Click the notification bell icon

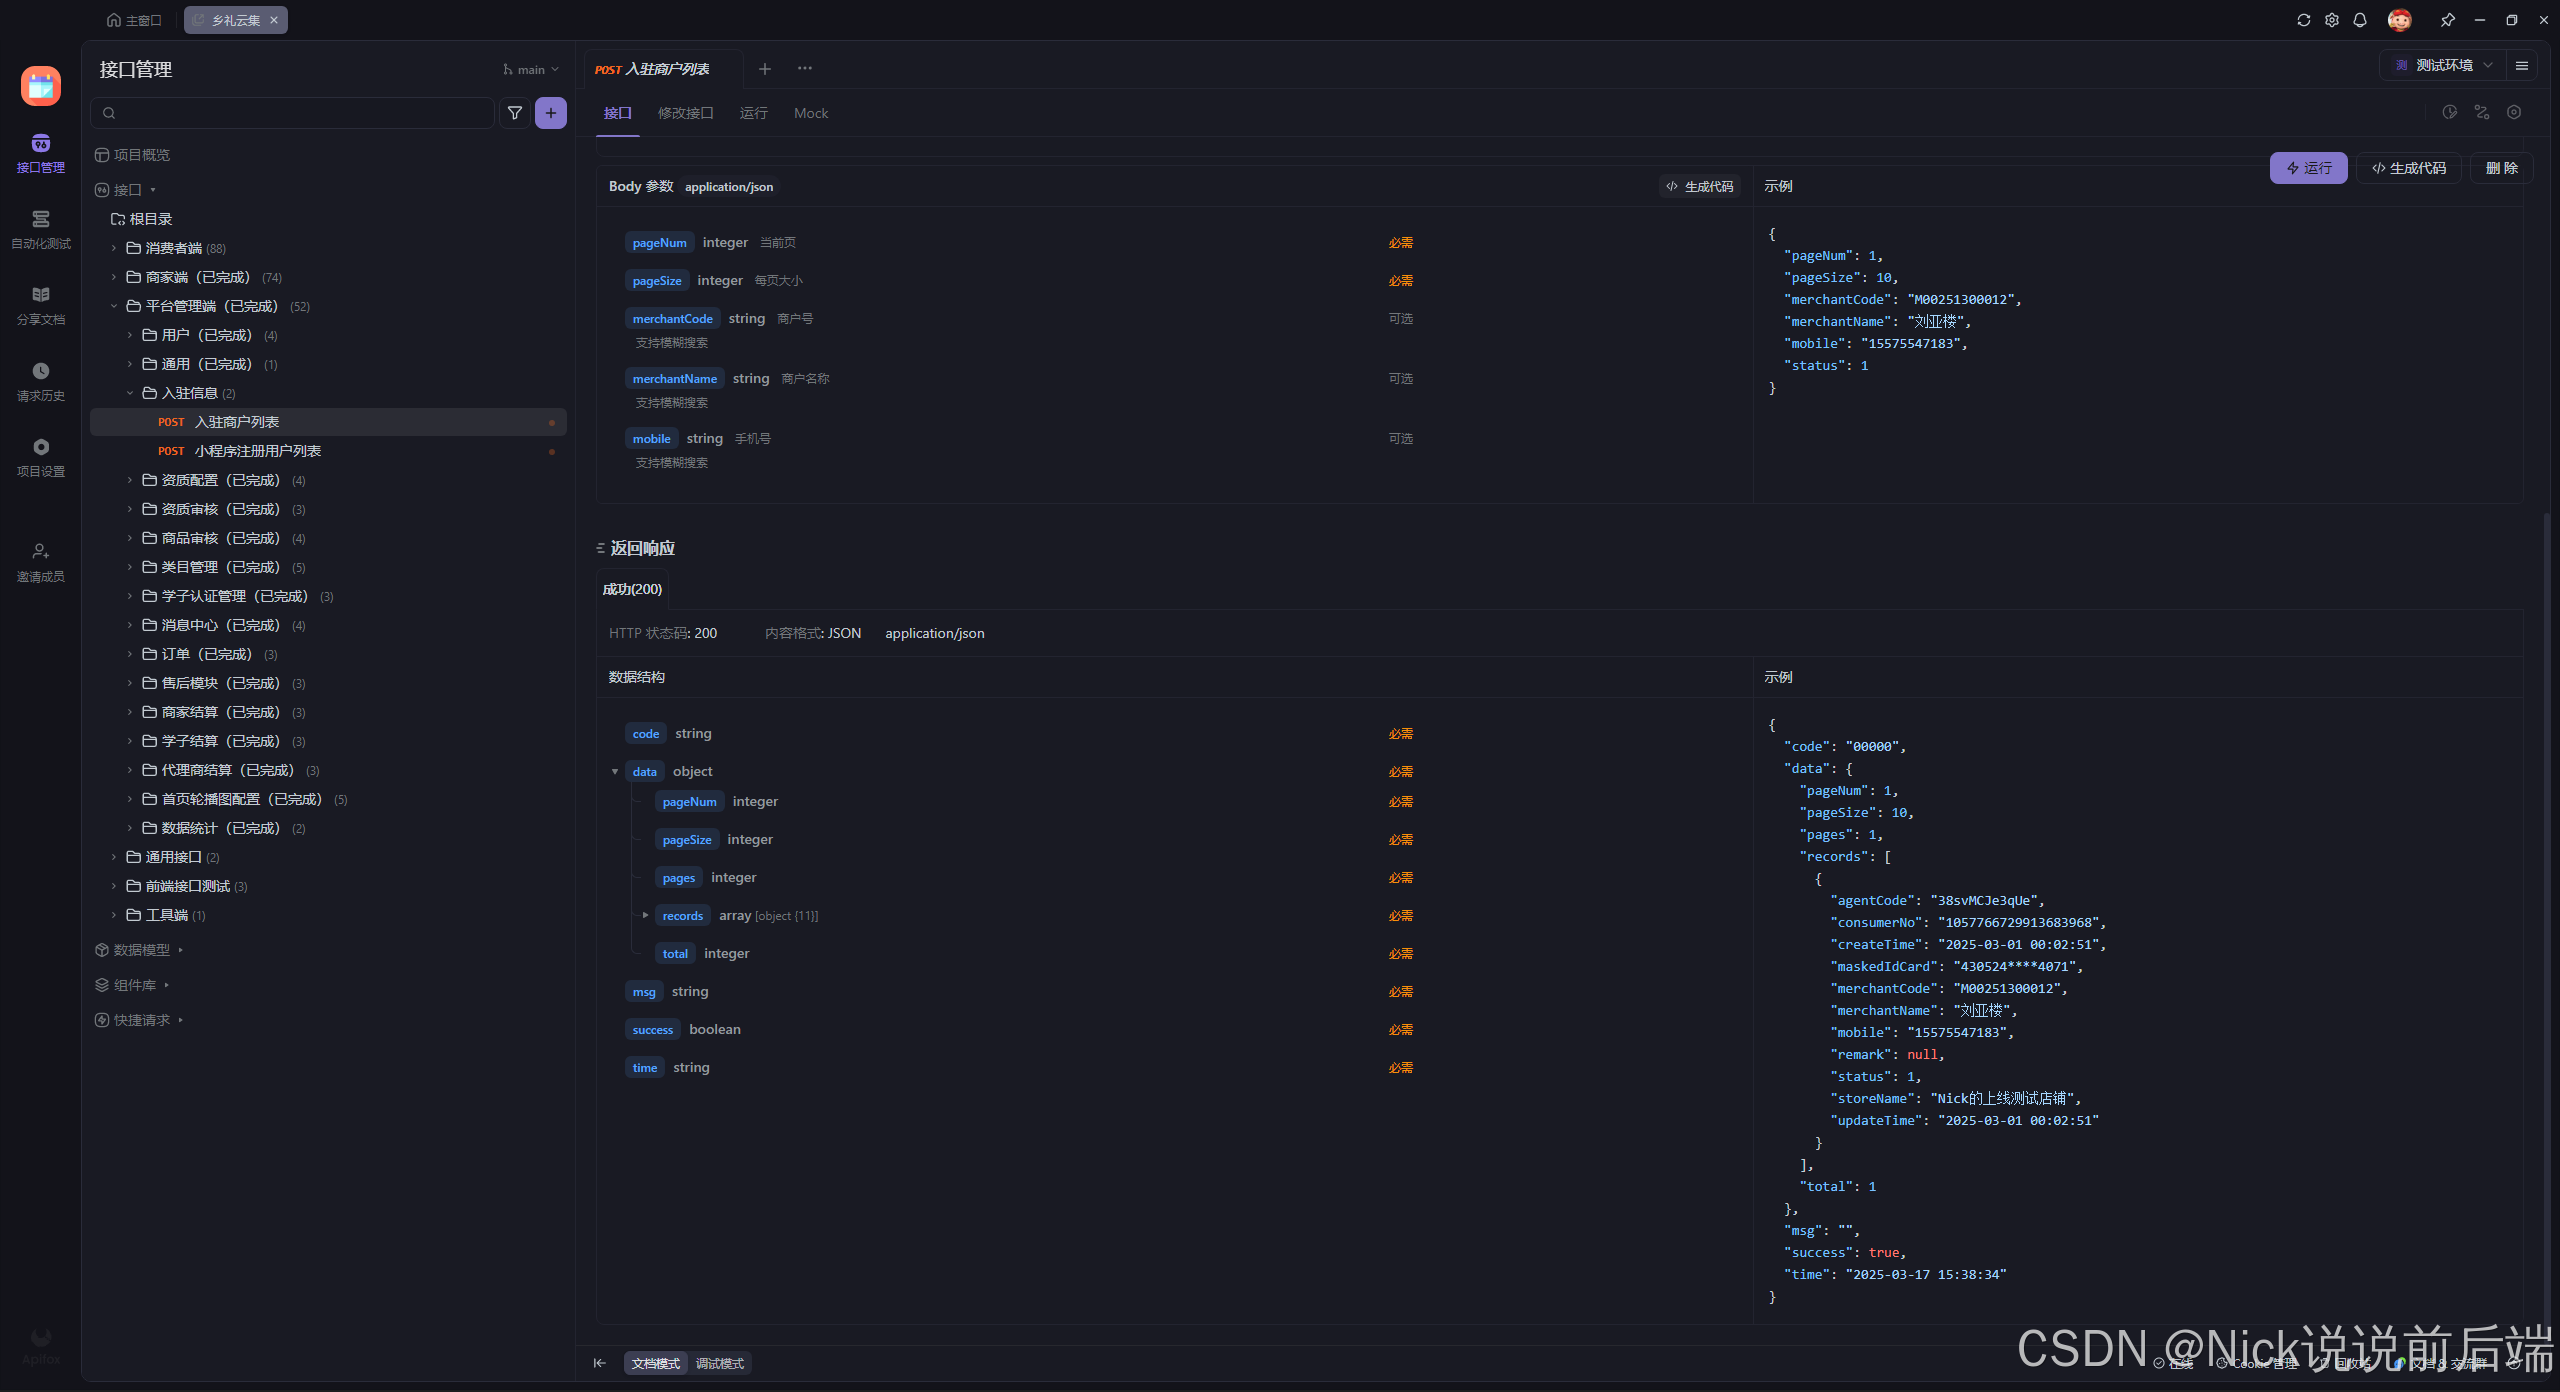click(x=2360, y=20)
